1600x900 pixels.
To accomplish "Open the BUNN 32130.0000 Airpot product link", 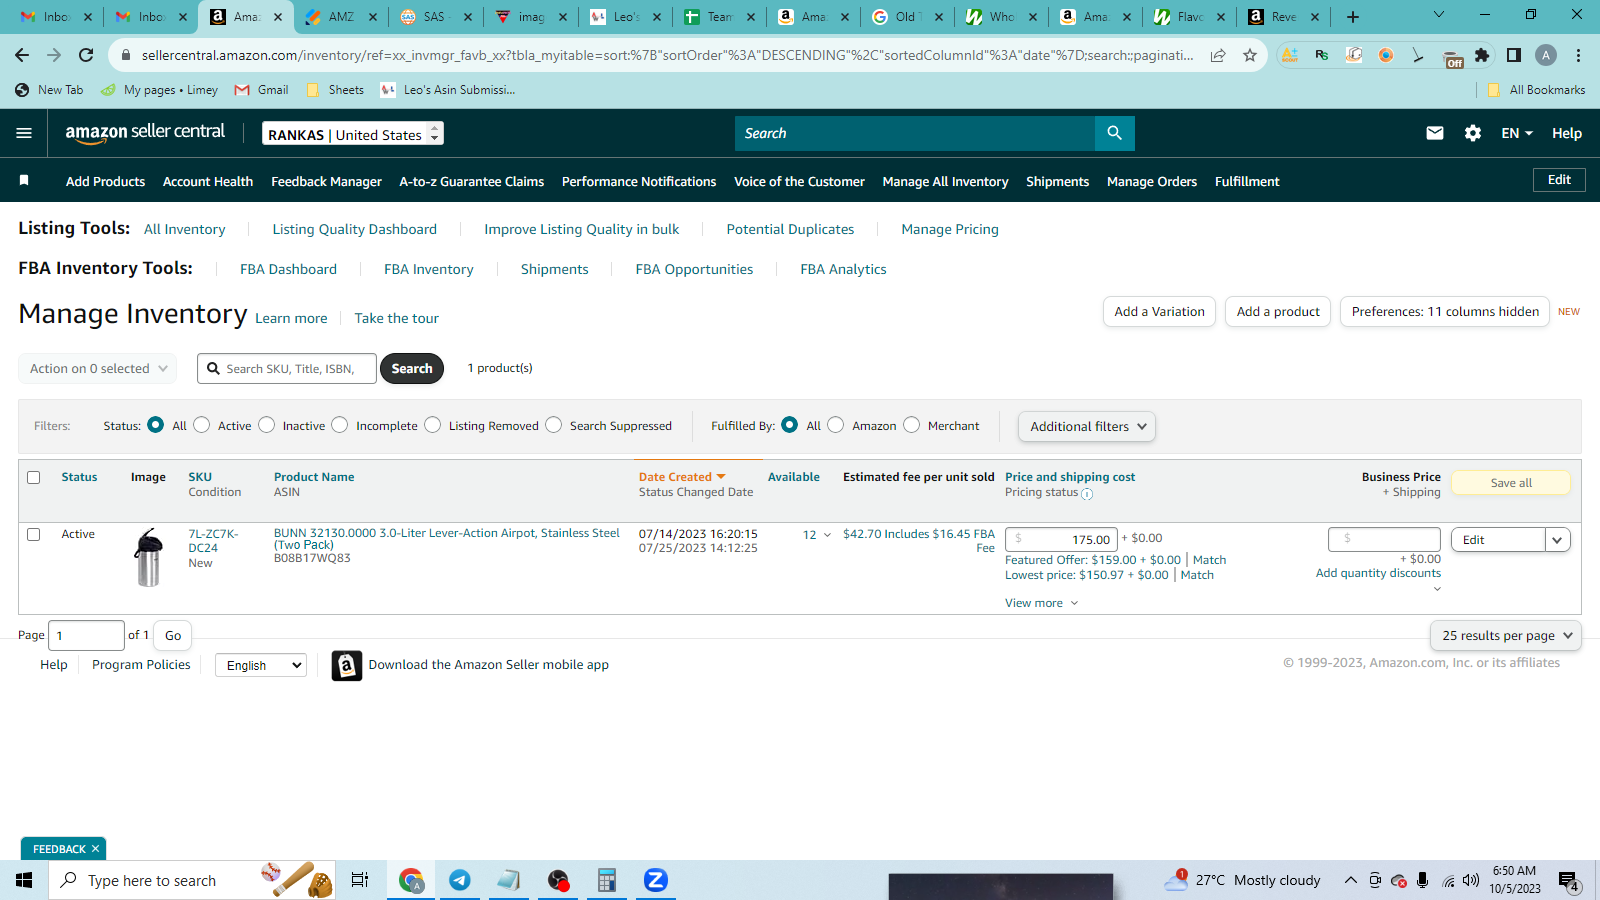I will [x=447, y=539].
